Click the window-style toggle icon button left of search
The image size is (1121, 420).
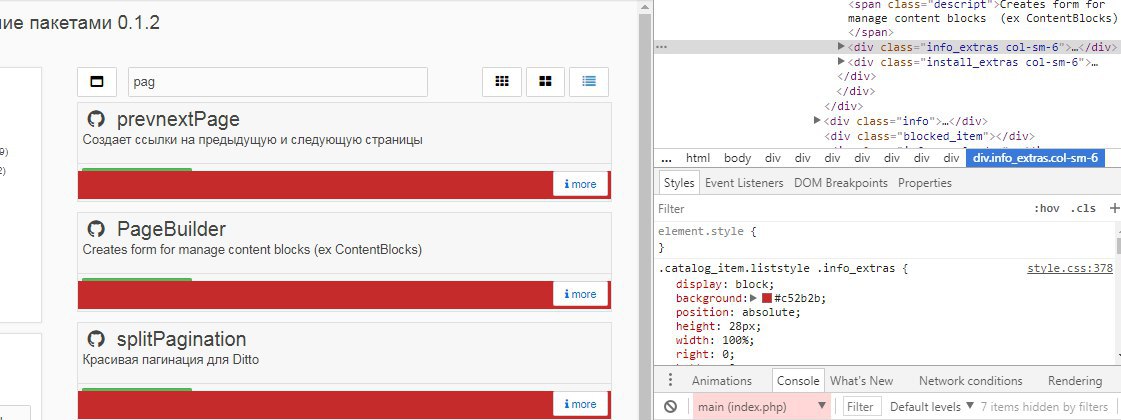click(97, 82)
